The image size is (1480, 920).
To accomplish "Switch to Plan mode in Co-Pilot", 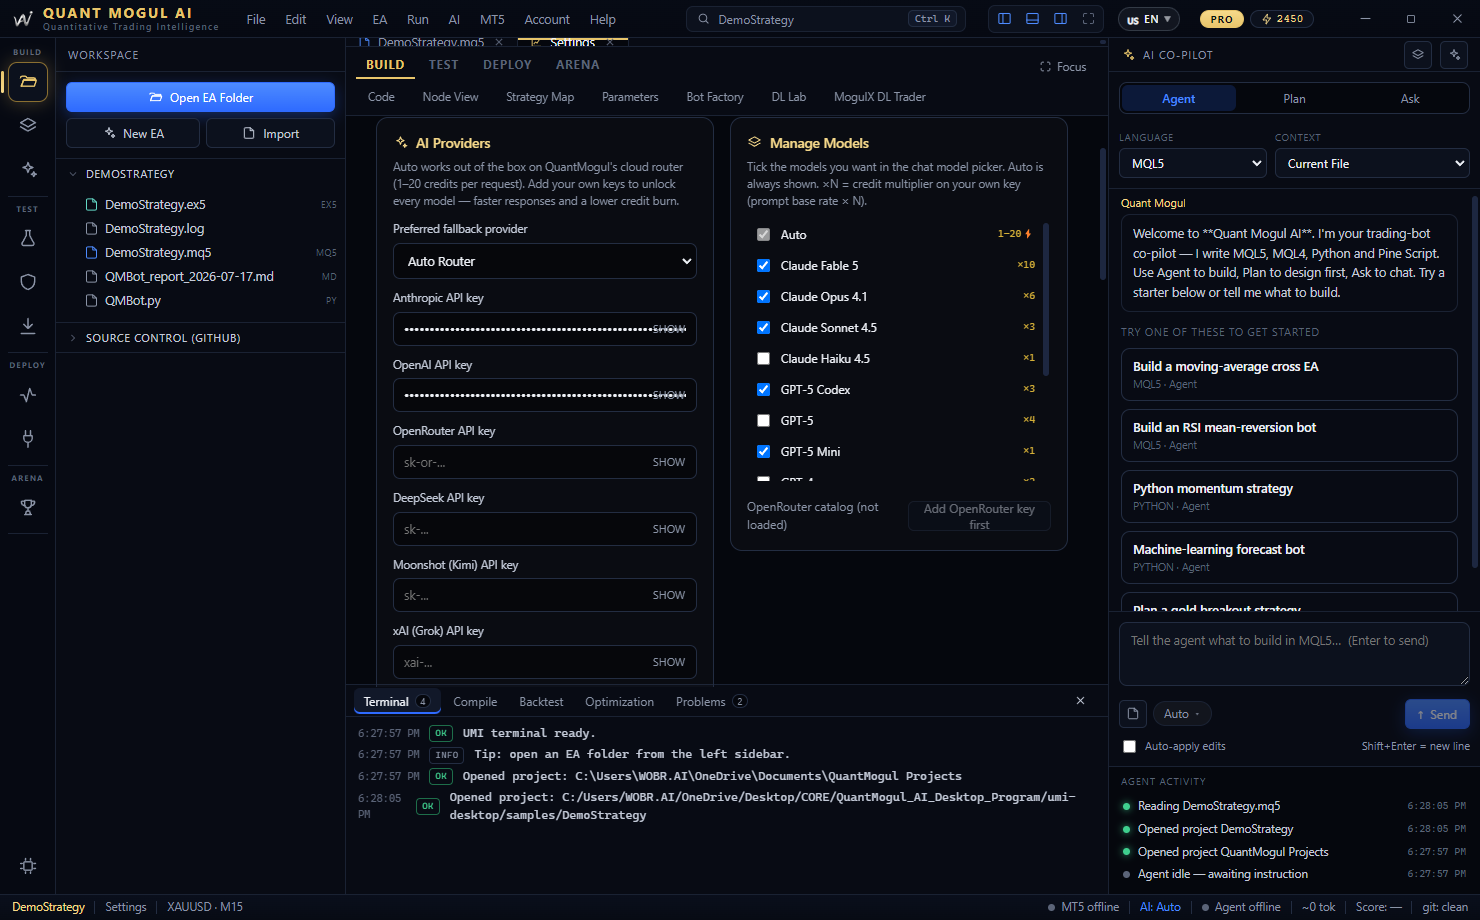I will (1294, 98).
